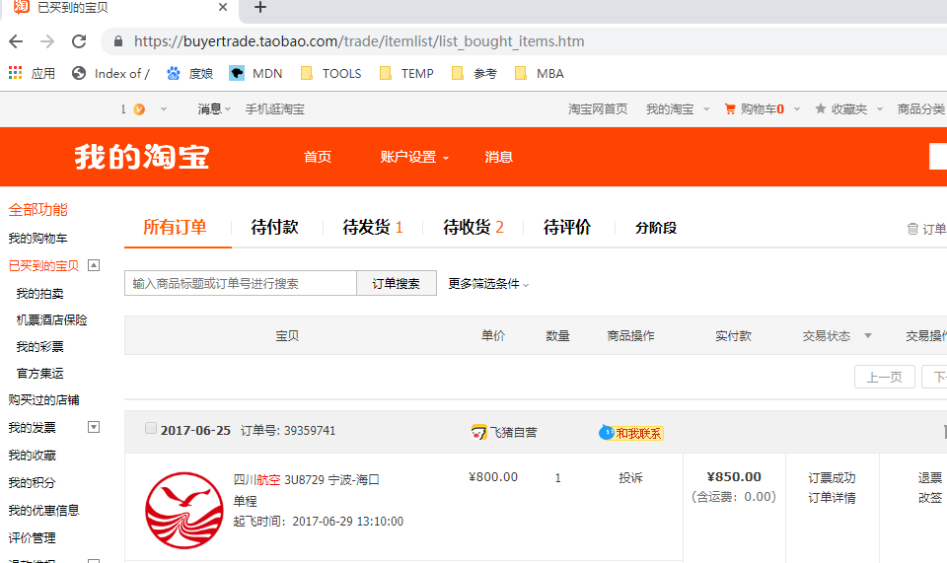Click the lock icon in the address bar
The height and width of the screenshot is (563, 947).
tap(118, 41)
